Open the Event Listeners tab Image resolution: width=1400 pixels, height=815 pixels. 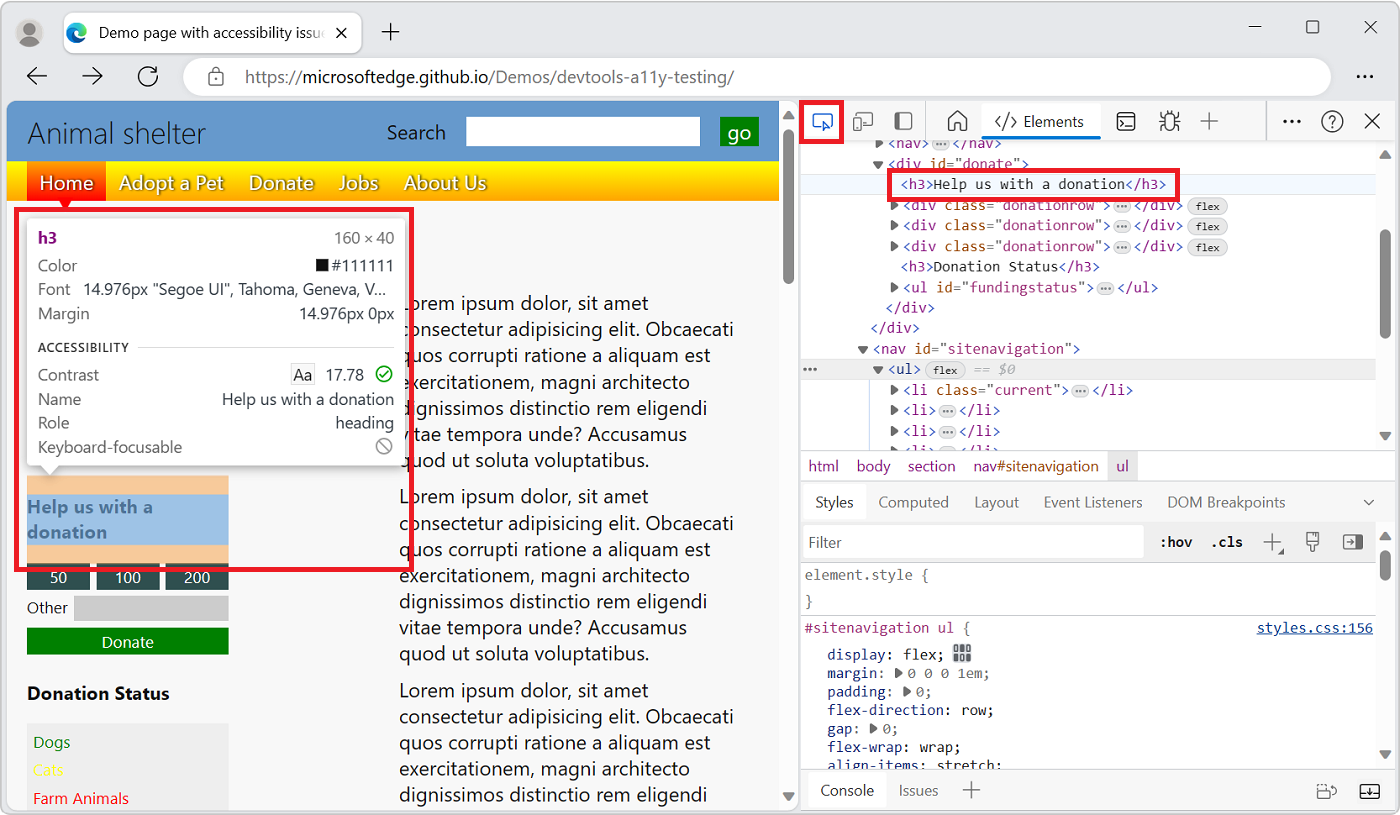tap(1092, 502)
